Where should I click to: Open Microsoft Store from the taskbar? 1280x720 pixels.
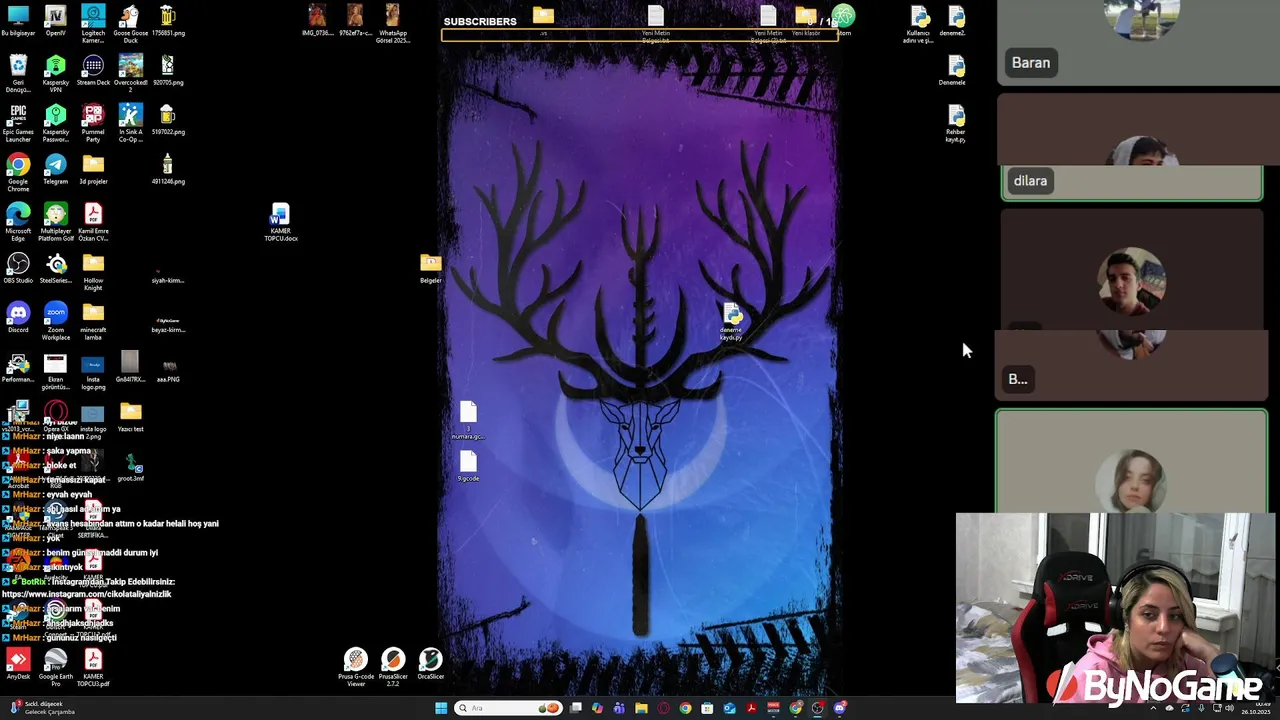tap(707, 708)
